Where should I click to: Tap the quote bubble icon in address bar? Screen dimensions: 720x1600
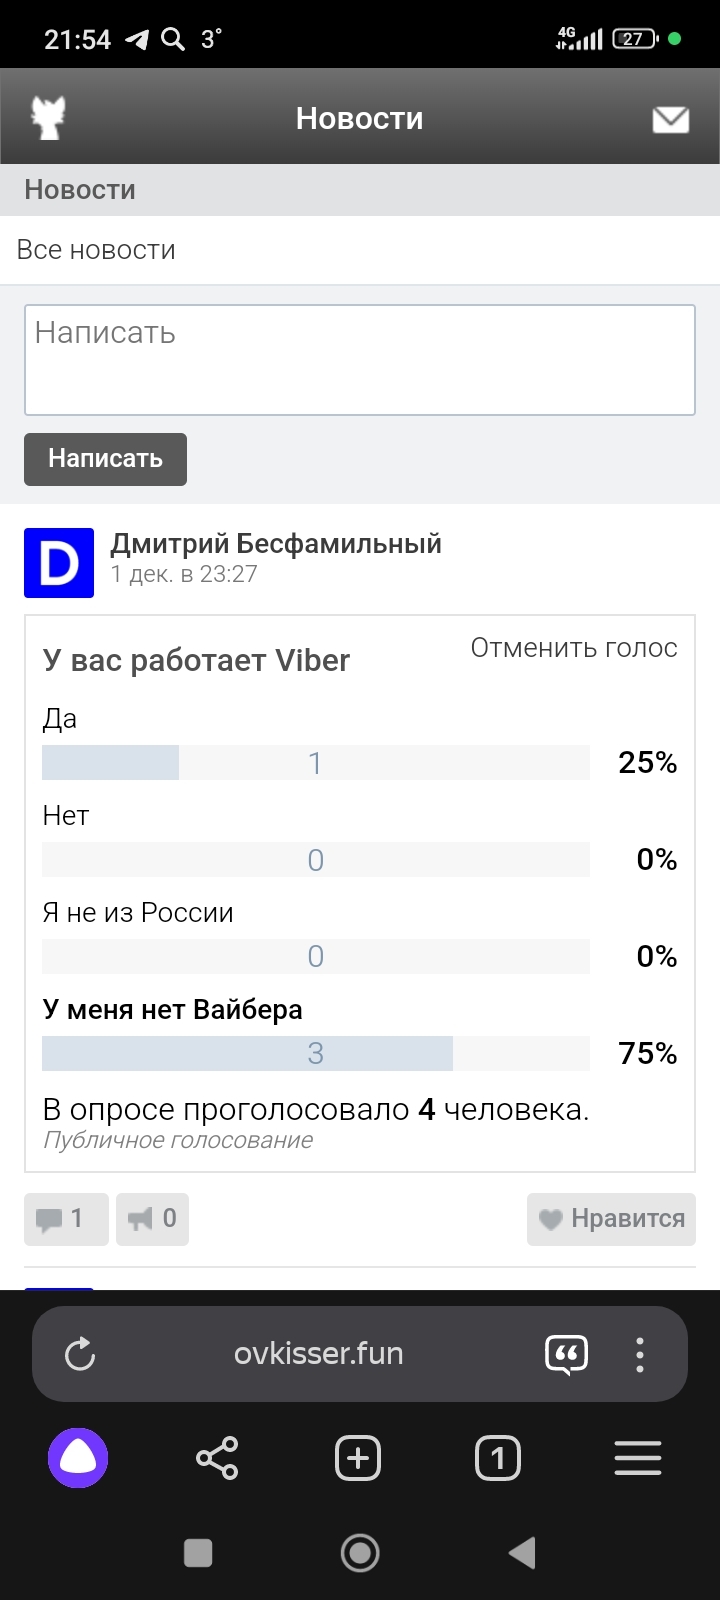[566, 1354]
